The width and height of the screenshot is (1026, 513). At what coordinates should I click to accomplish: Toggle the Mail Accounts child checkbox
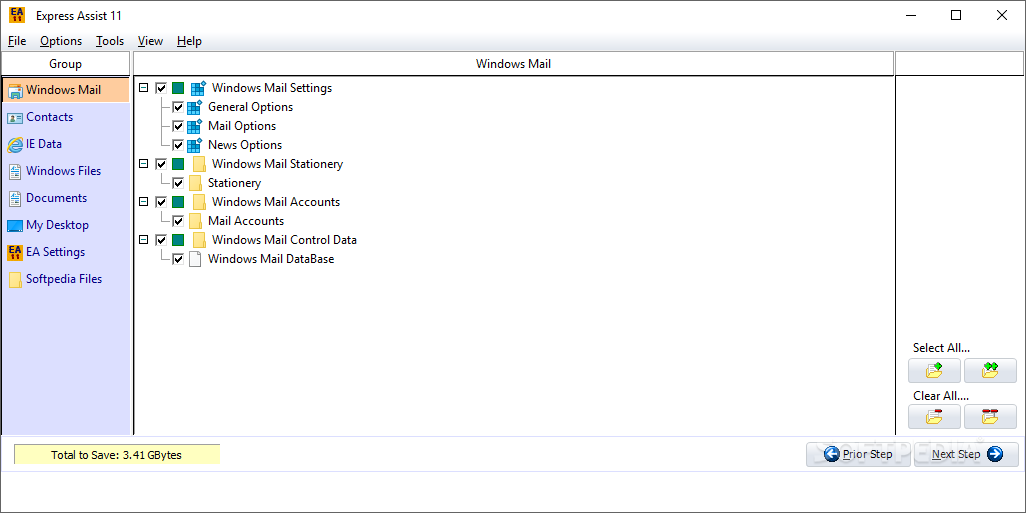(x=178, y=221)
